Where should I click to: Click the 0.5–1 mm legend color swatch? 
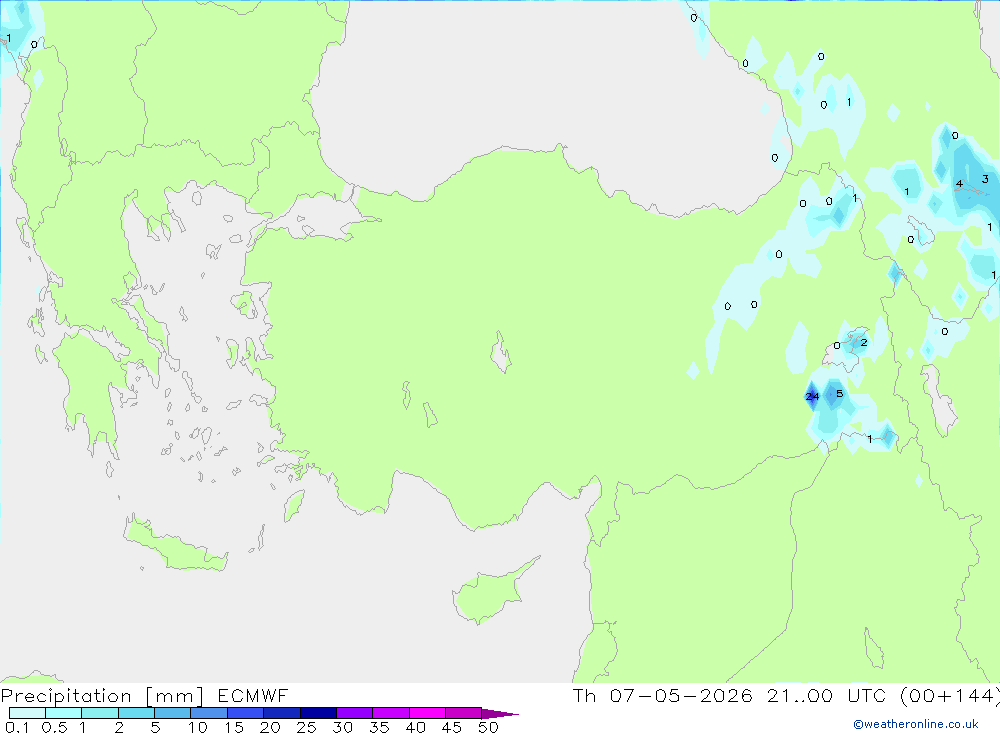pyautogui.click(x=64, y=713)
